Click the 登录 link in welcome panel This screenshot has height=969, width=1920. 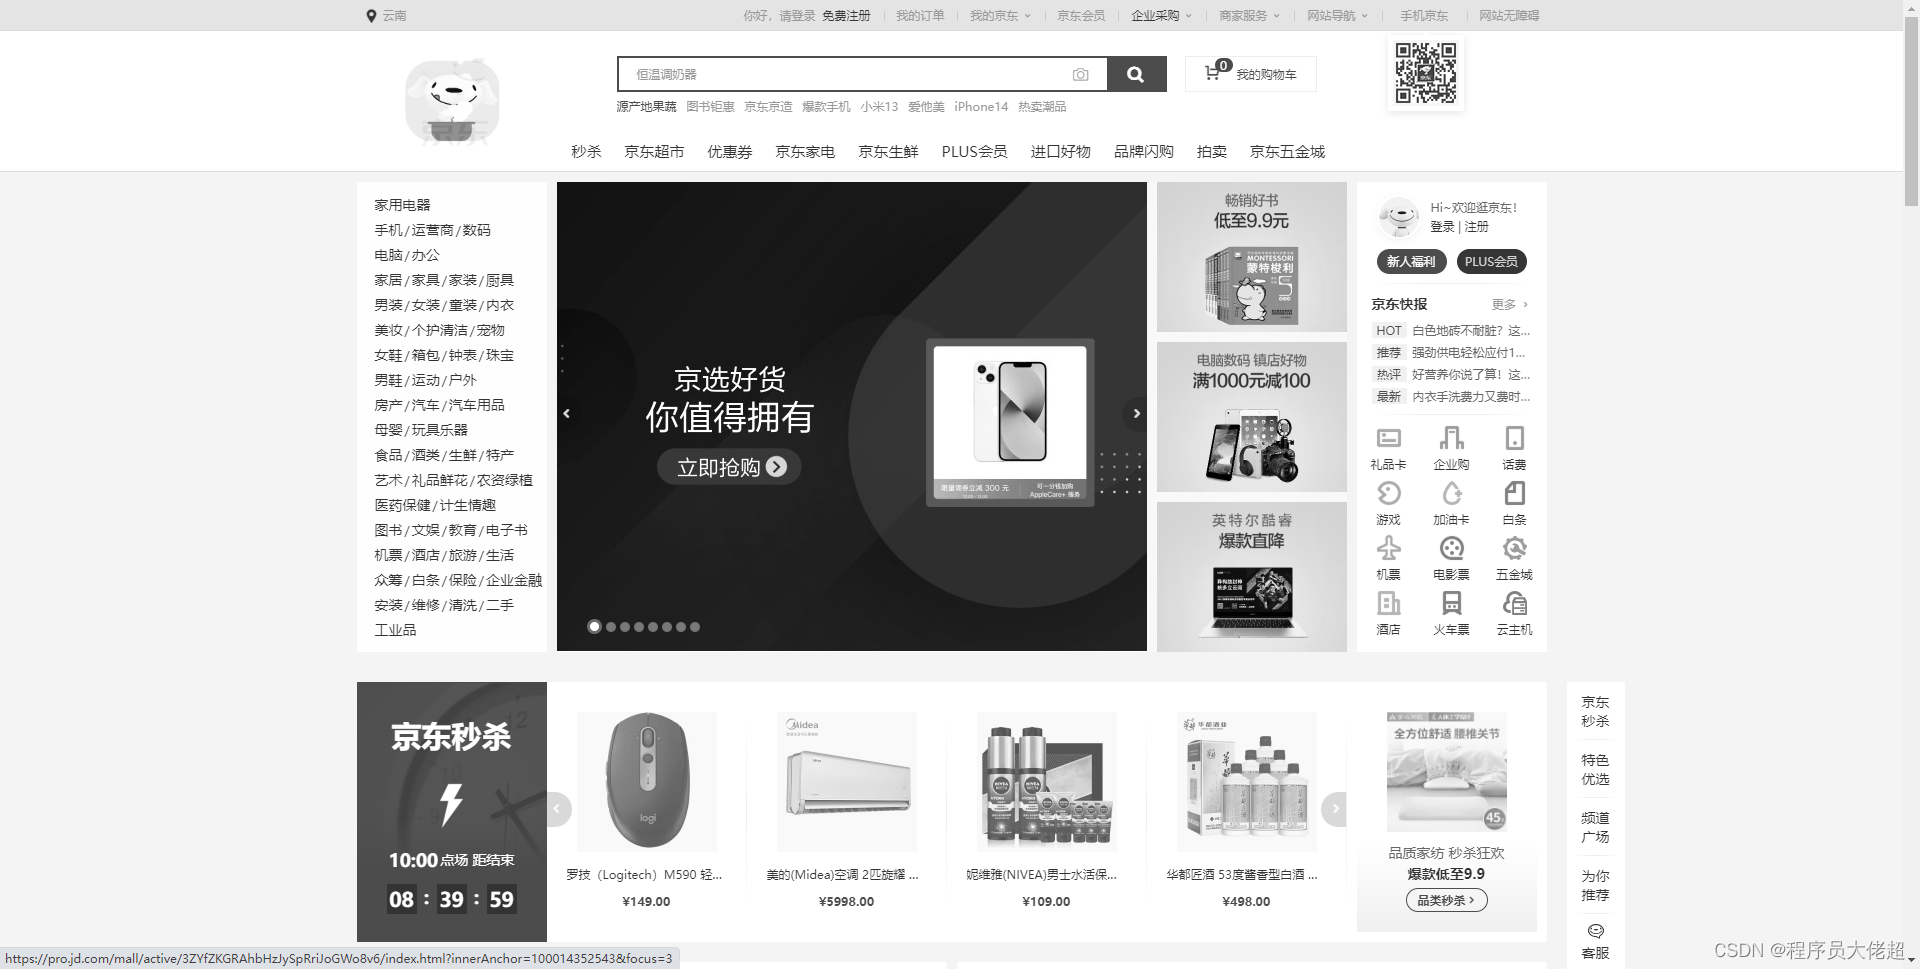[x=1442, y=227]
